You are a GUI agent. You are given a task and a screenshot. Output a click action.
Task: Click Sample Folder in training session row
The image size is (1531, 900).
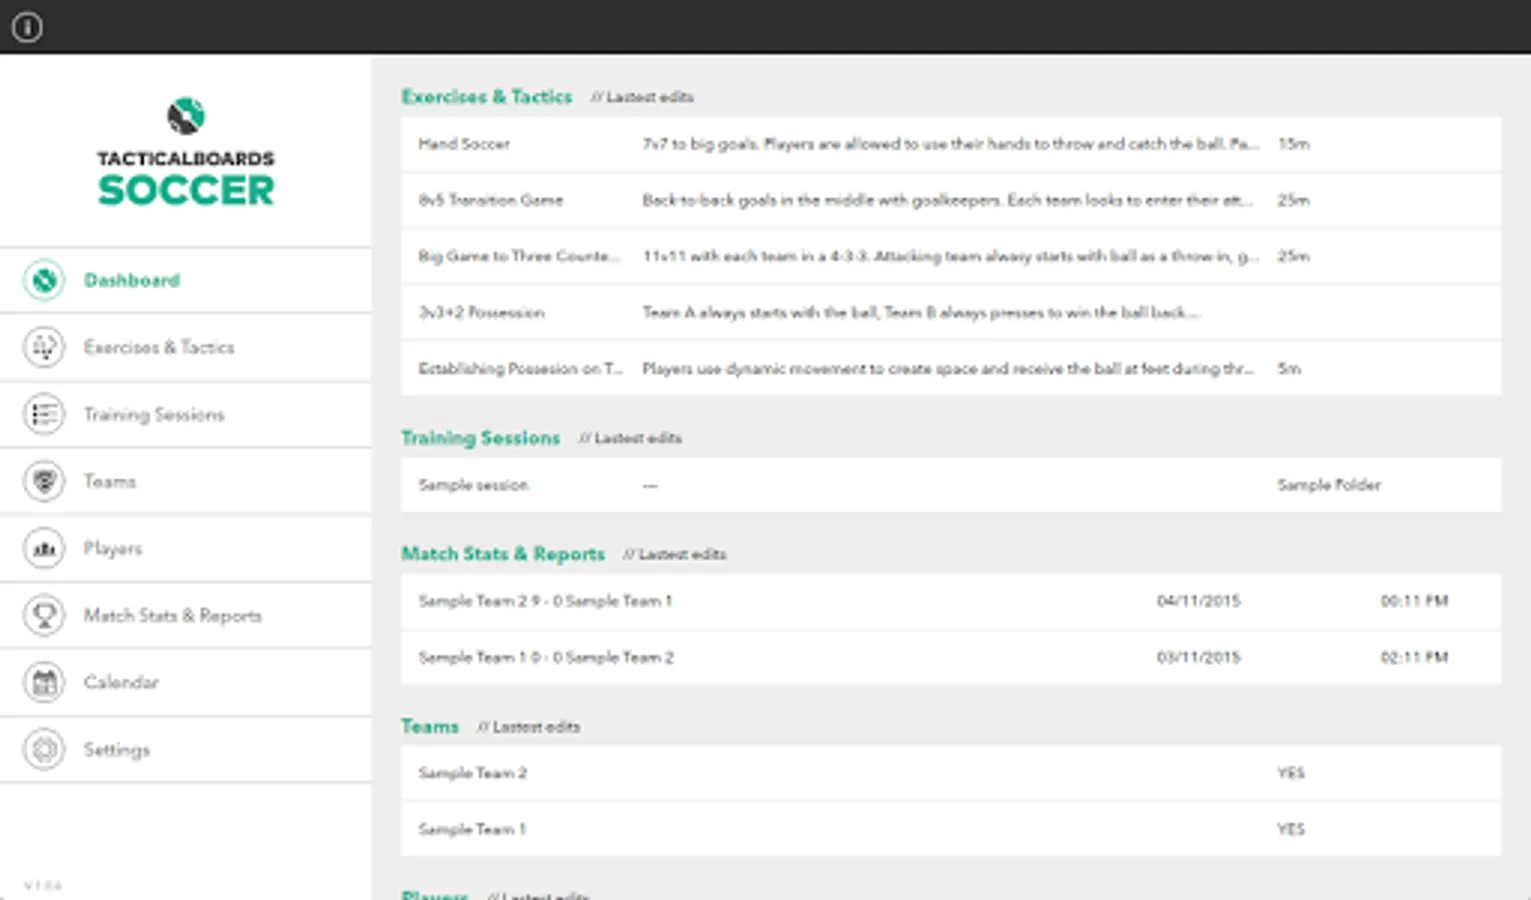pos(1329,485)
